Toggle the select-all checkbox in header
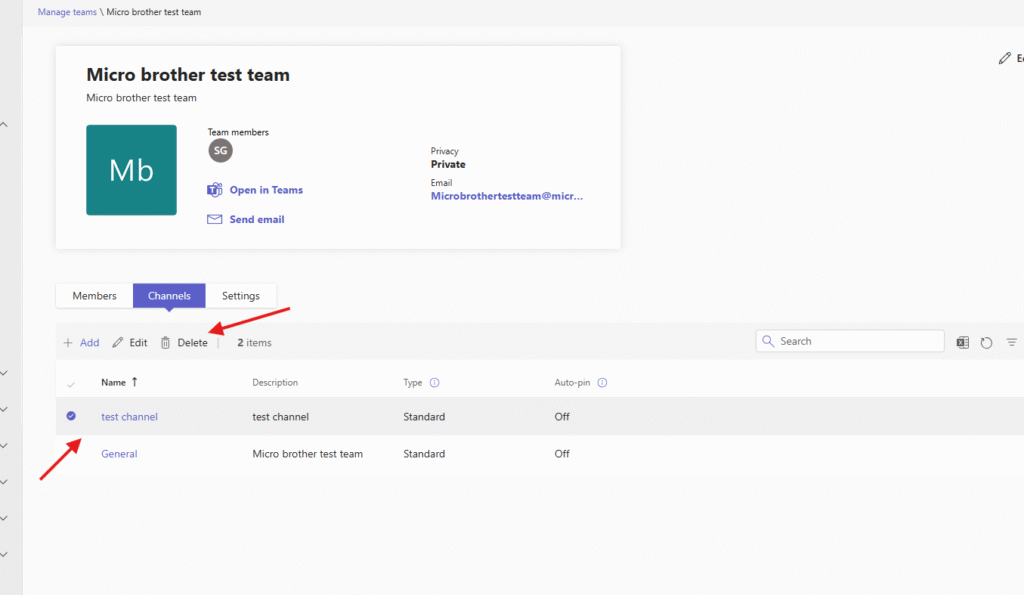Screen dimensions: 1024x595 click(x=71, y=383)
